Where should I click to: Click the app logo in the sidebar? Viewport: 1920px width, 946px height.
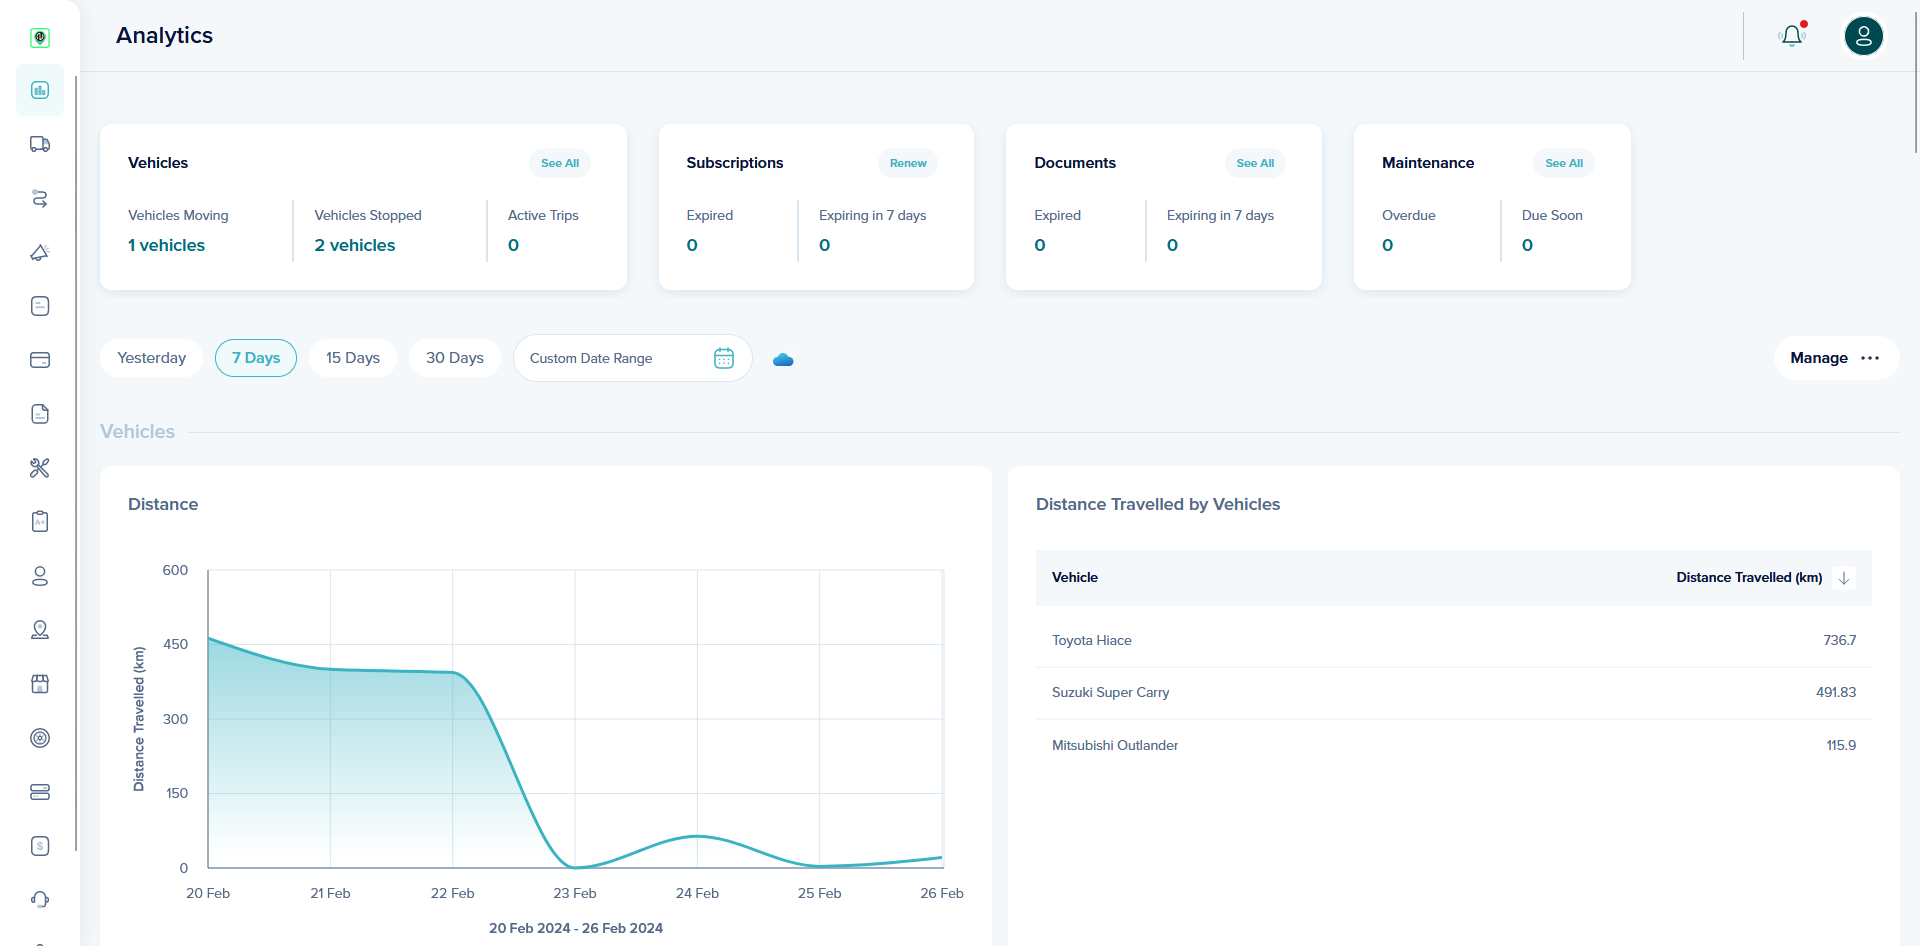(40, 37)
